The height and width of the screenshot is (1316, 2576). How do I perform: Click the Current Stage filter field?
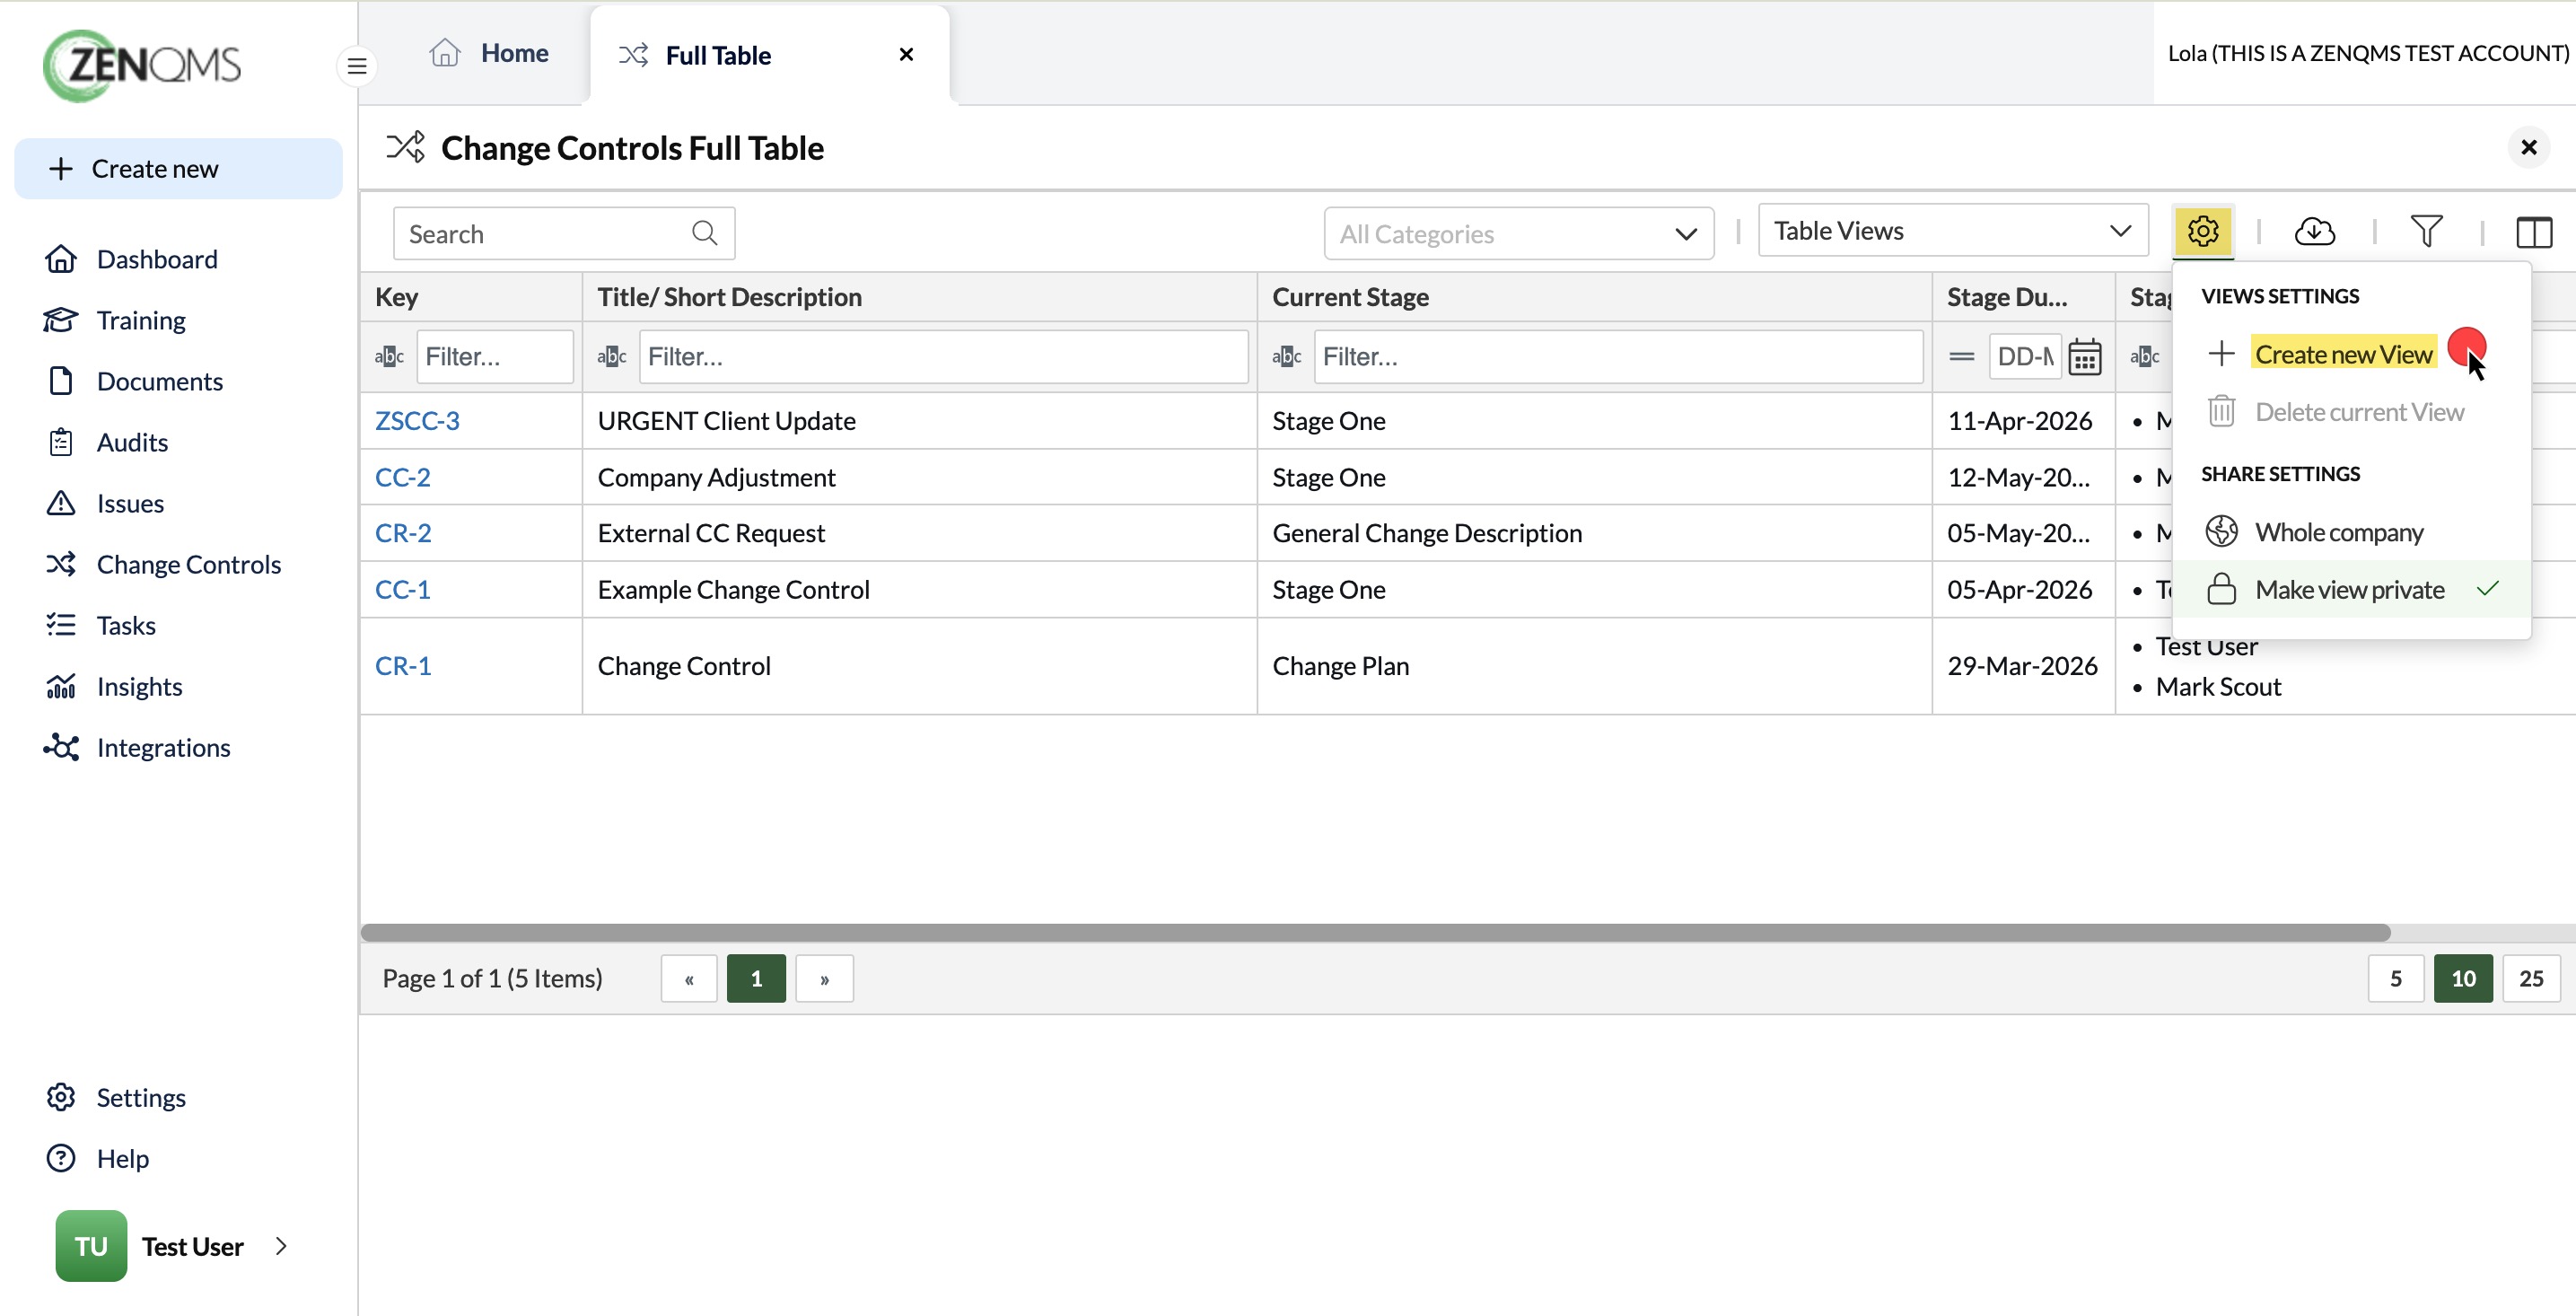[1618, 357]
